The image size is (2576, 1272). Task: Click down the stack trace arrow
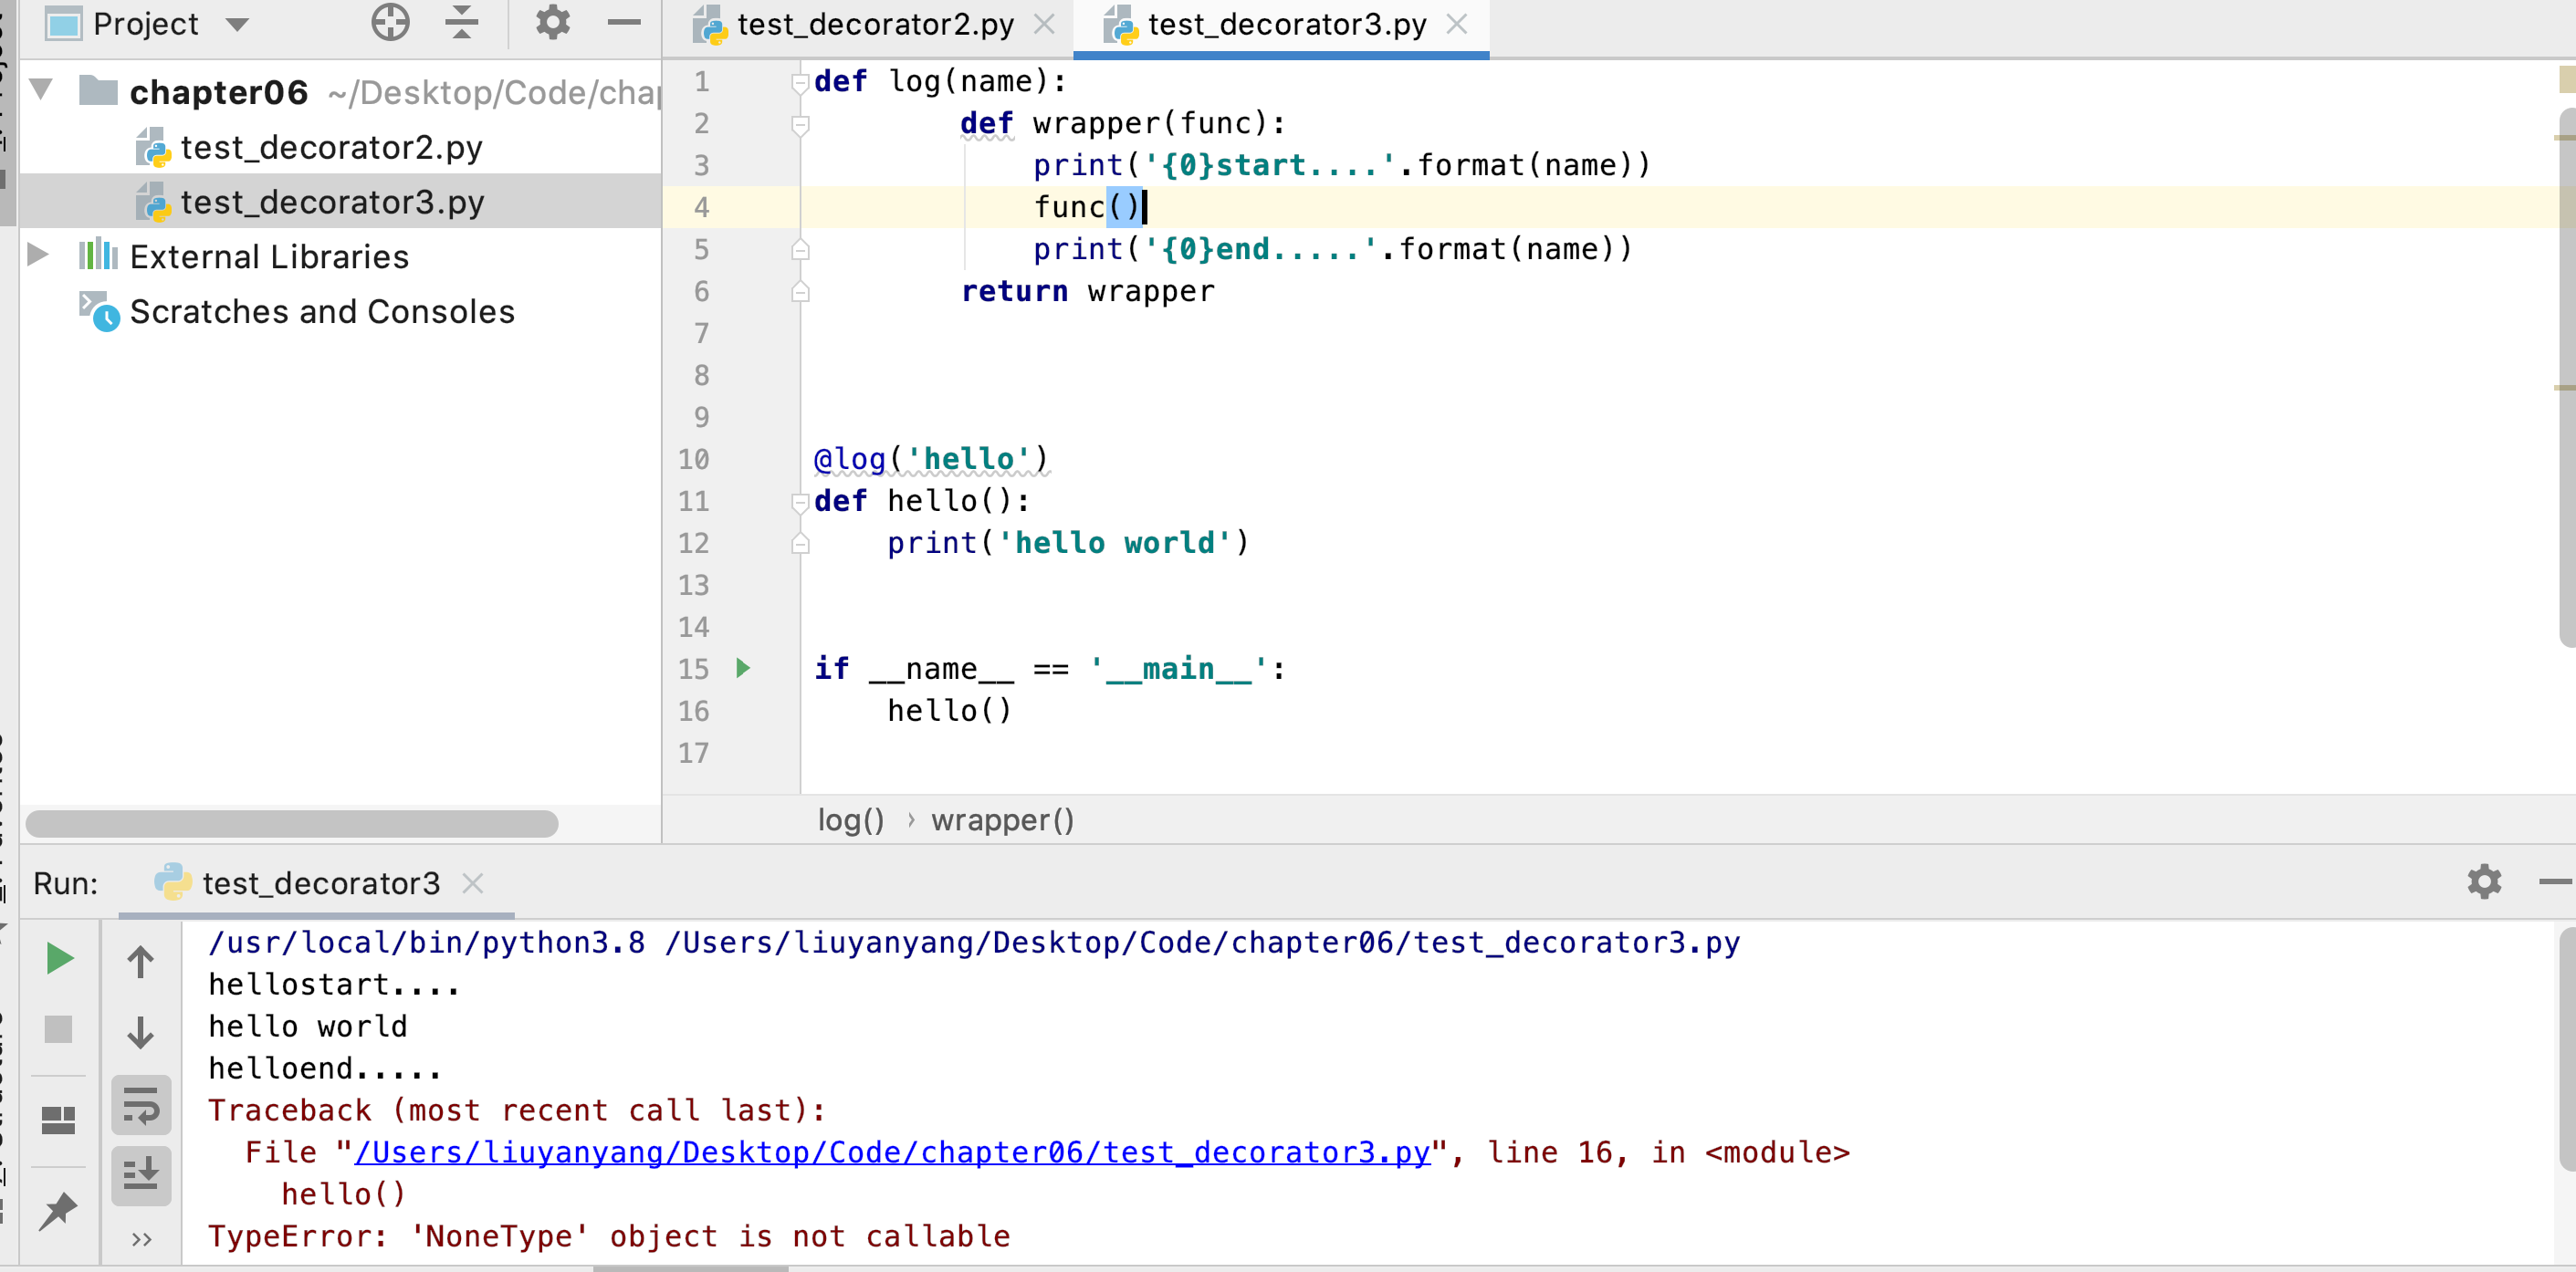click(x=141, y=1031)
